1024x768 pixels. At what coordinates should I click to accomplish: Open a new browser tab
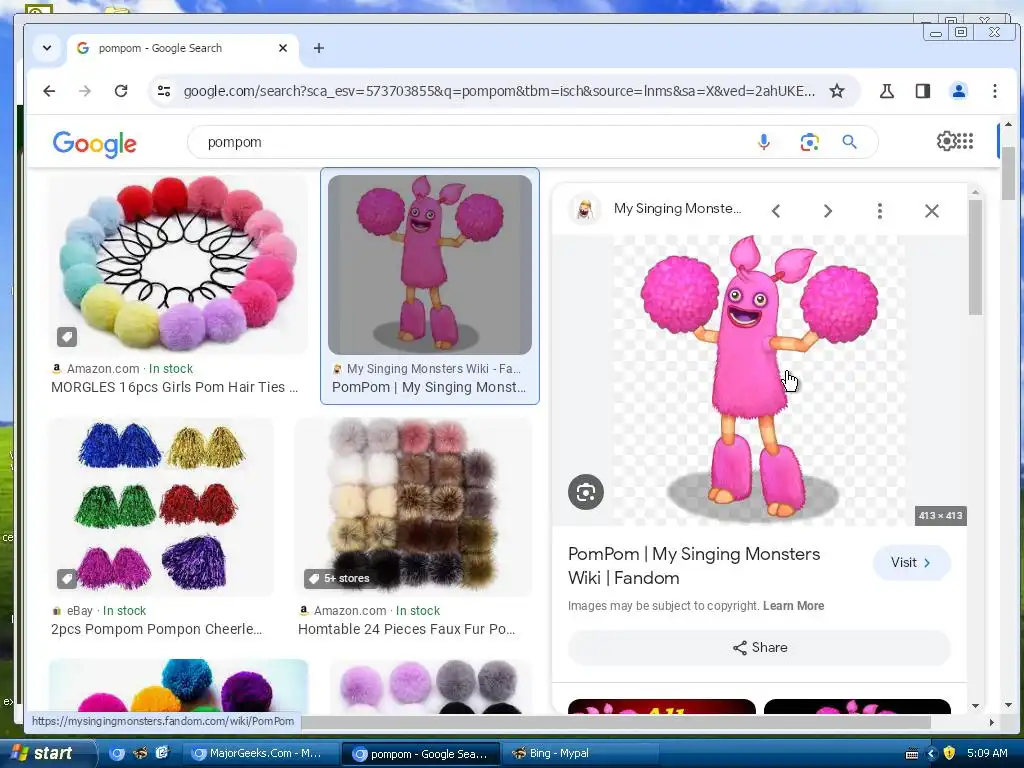click(x=319, y=48)
